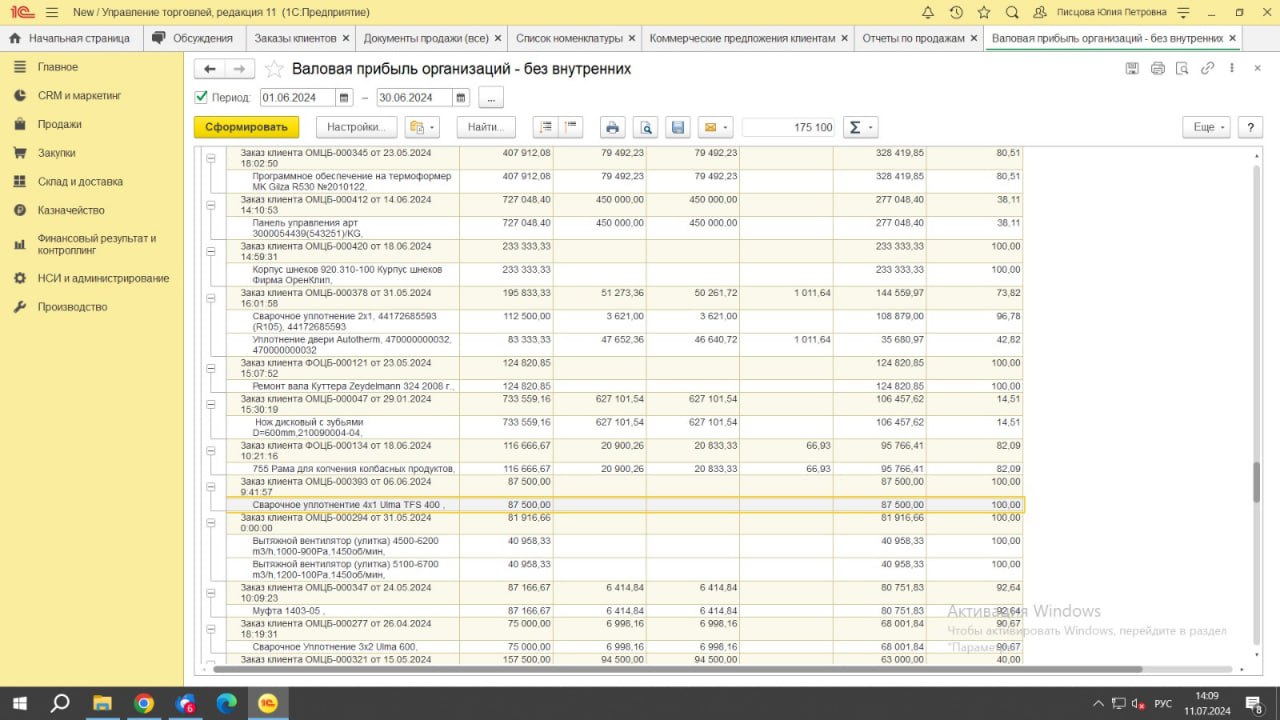Click the back navigation arrow
This screenshot has height=720, width=1280.
[209, 69]
